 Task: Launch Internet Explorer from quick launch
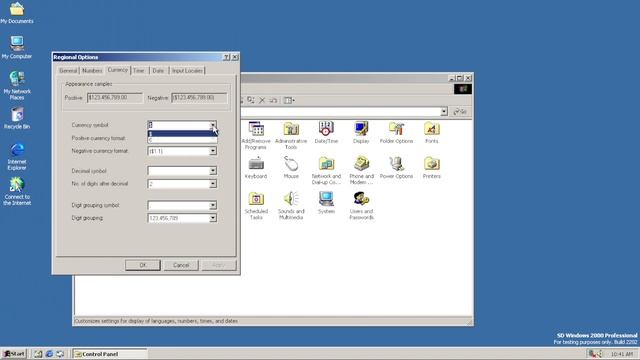49,354
